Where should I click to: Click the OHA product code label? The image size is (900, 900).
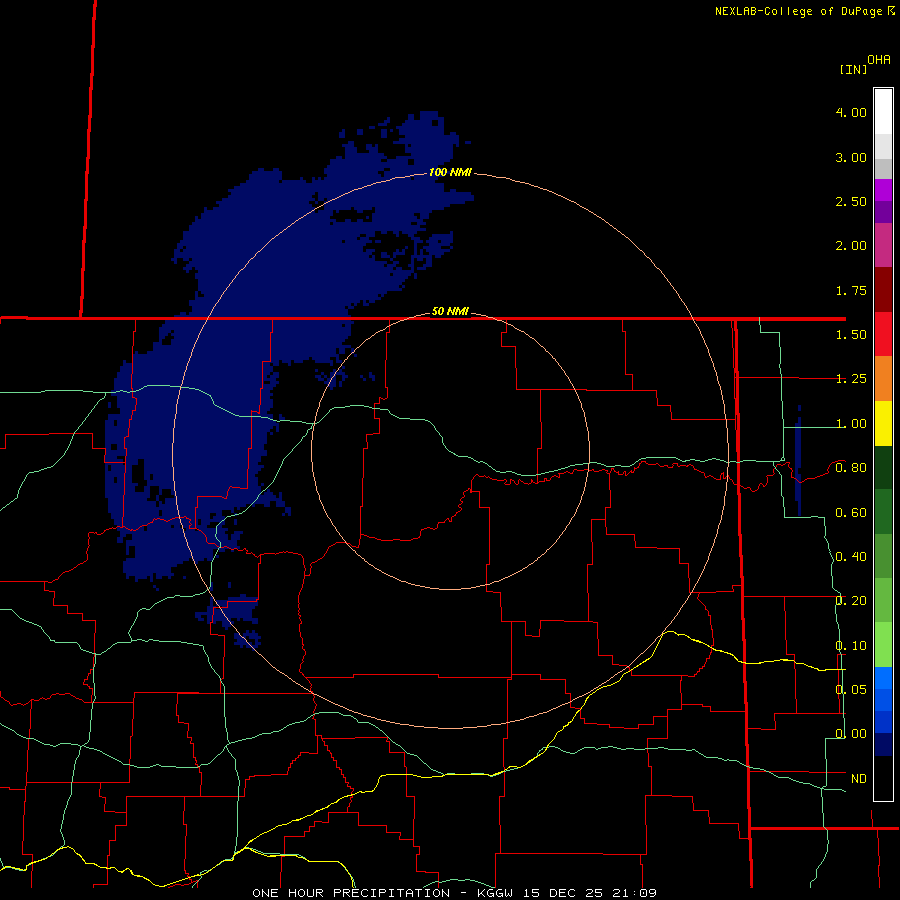[x=879, y=60]
